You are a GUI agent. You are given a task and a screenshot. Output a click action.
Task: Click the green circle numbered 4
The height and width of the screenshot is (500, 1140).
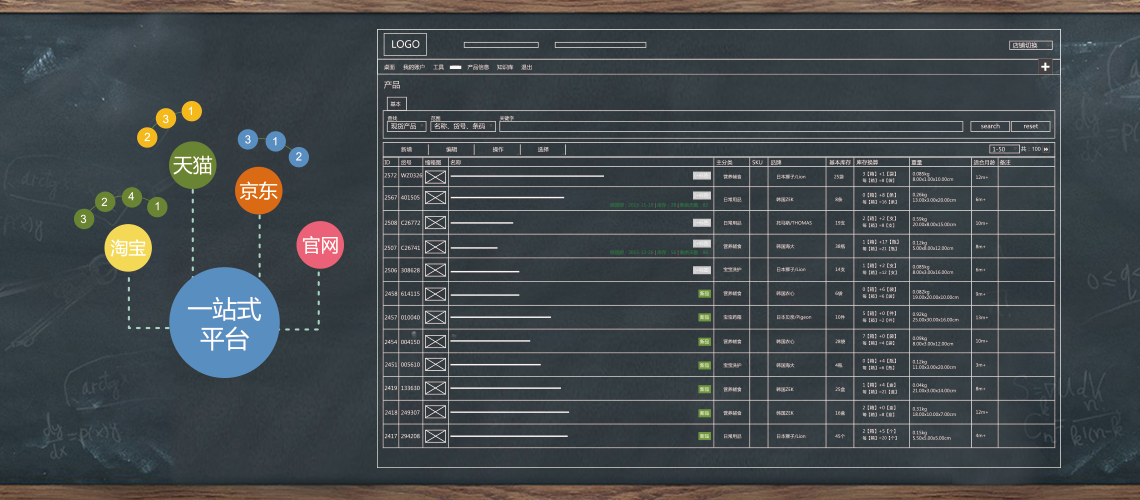[131, 196]
